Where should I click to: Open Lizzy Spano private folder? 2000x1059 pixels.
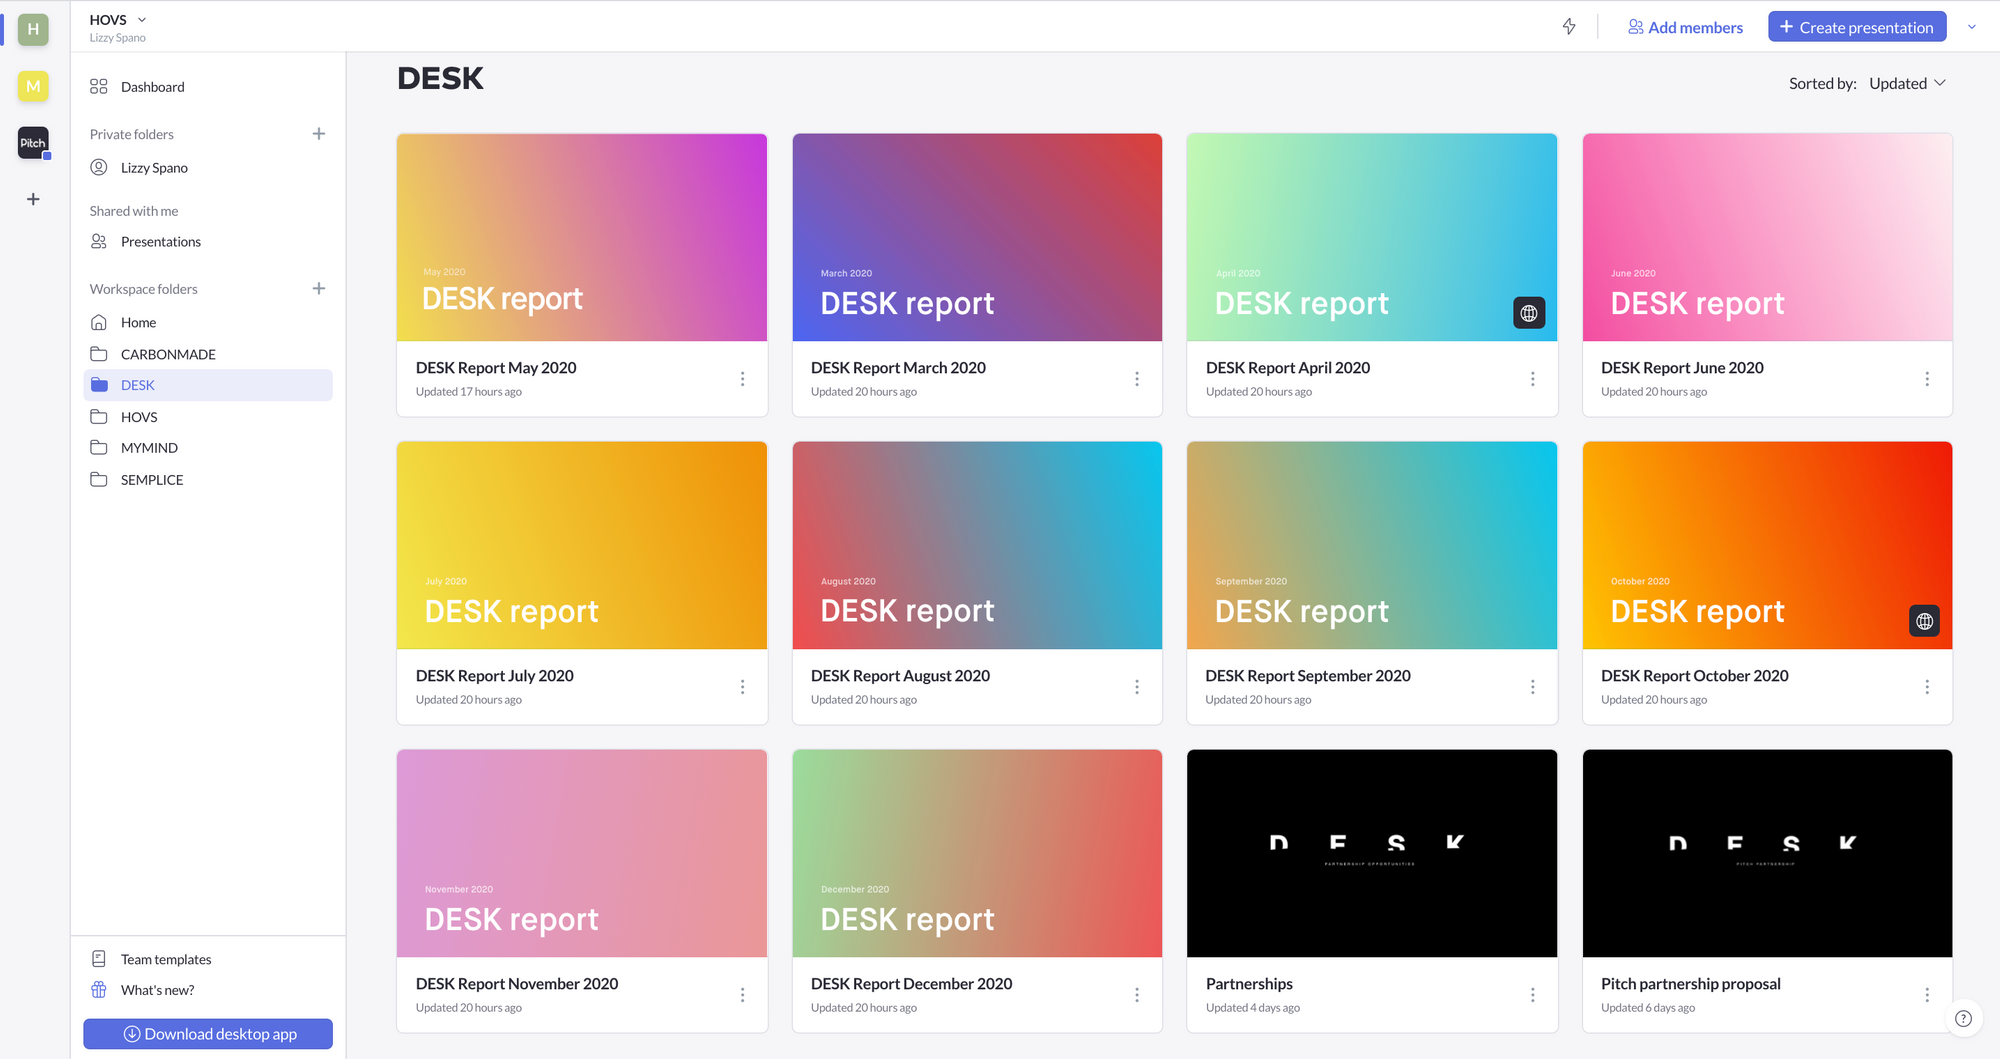click(208, 168)
